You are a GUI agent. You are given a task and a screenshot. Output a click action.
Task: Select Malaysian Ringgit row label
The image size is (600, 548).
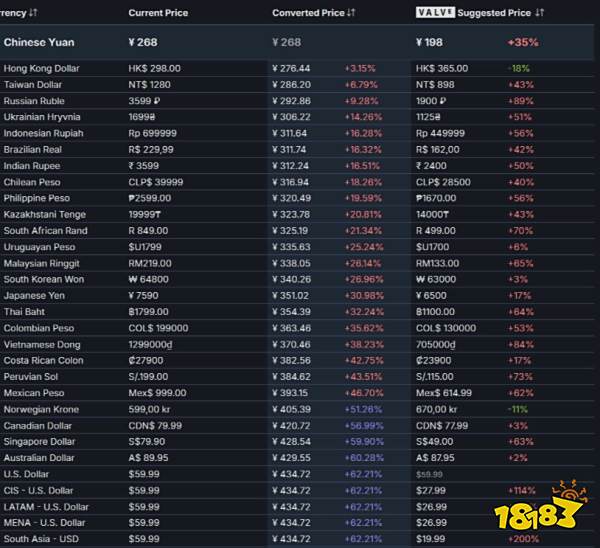pyautogui.click(x=42, y=264)
